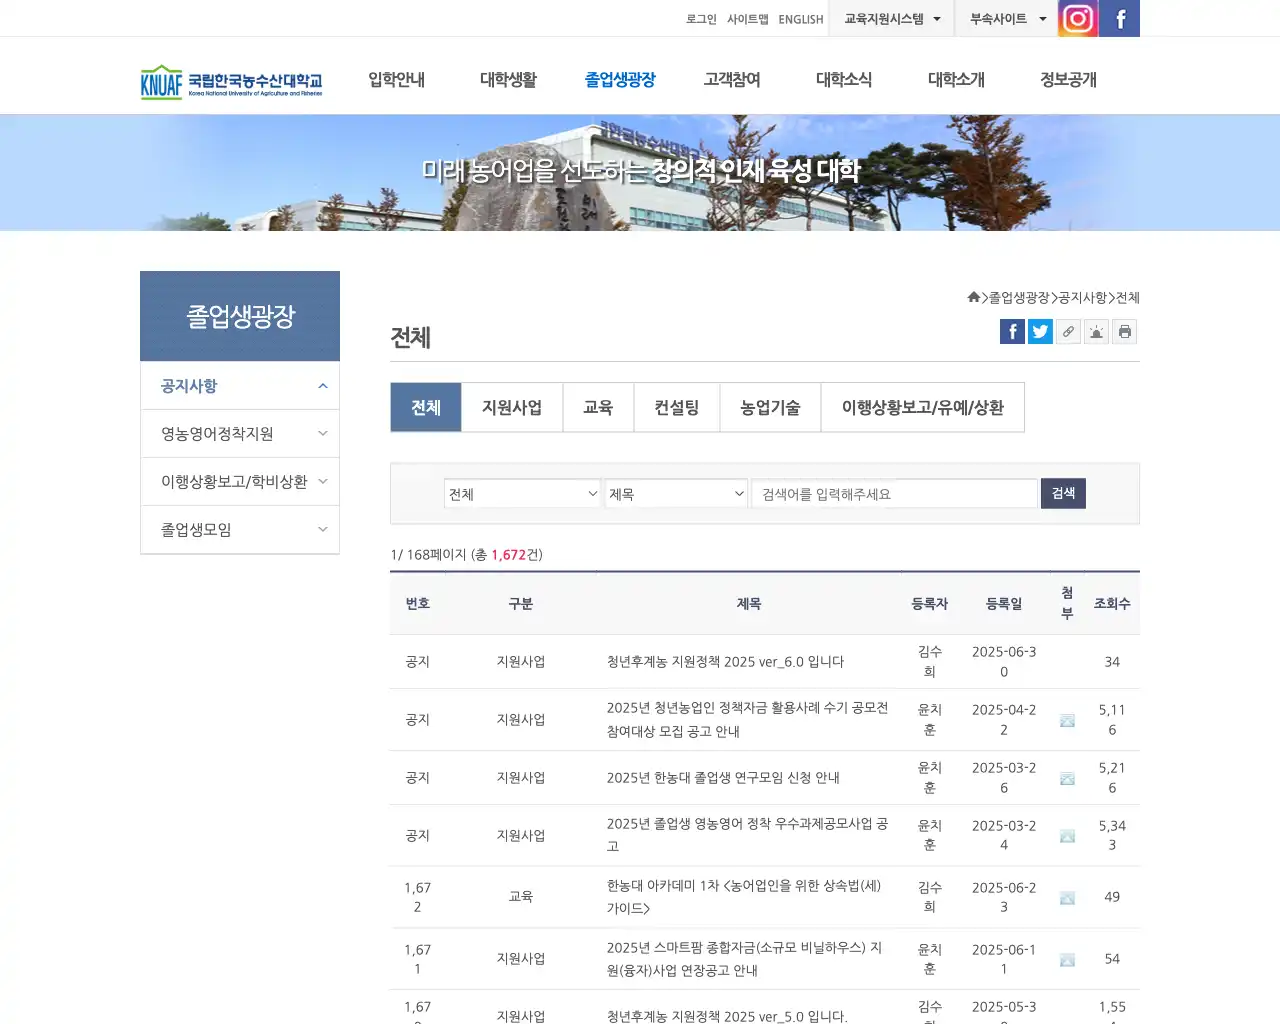Switch to the 교육 tab
The width and height of the screenshot is (1280, 1024).
coord(598,407)
